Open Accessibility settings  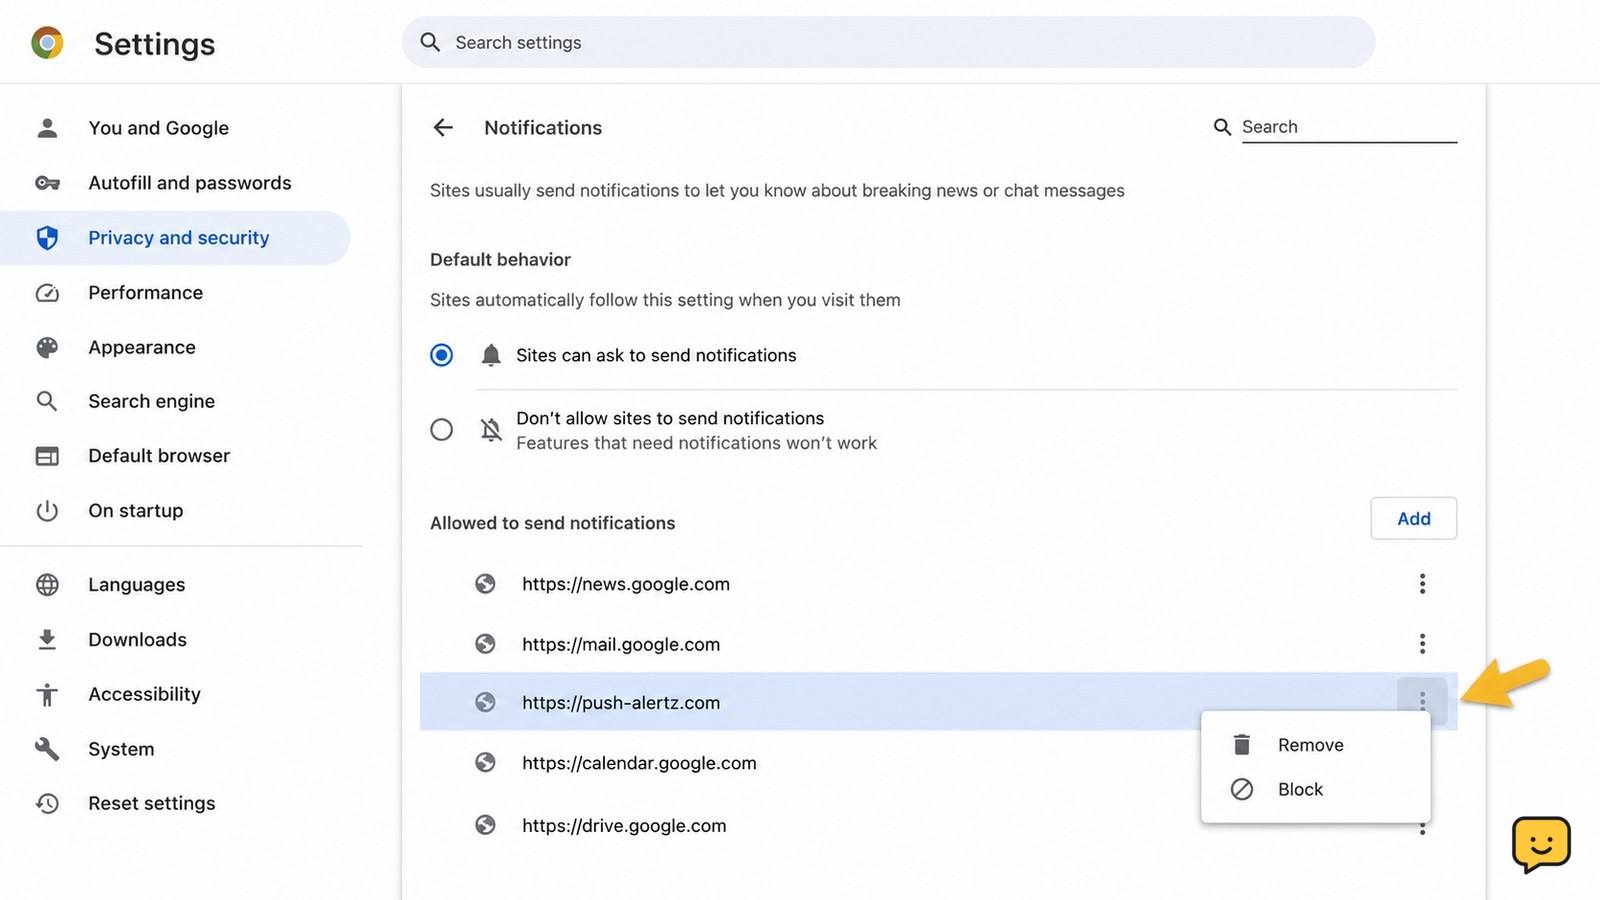(x=175, y=694)
